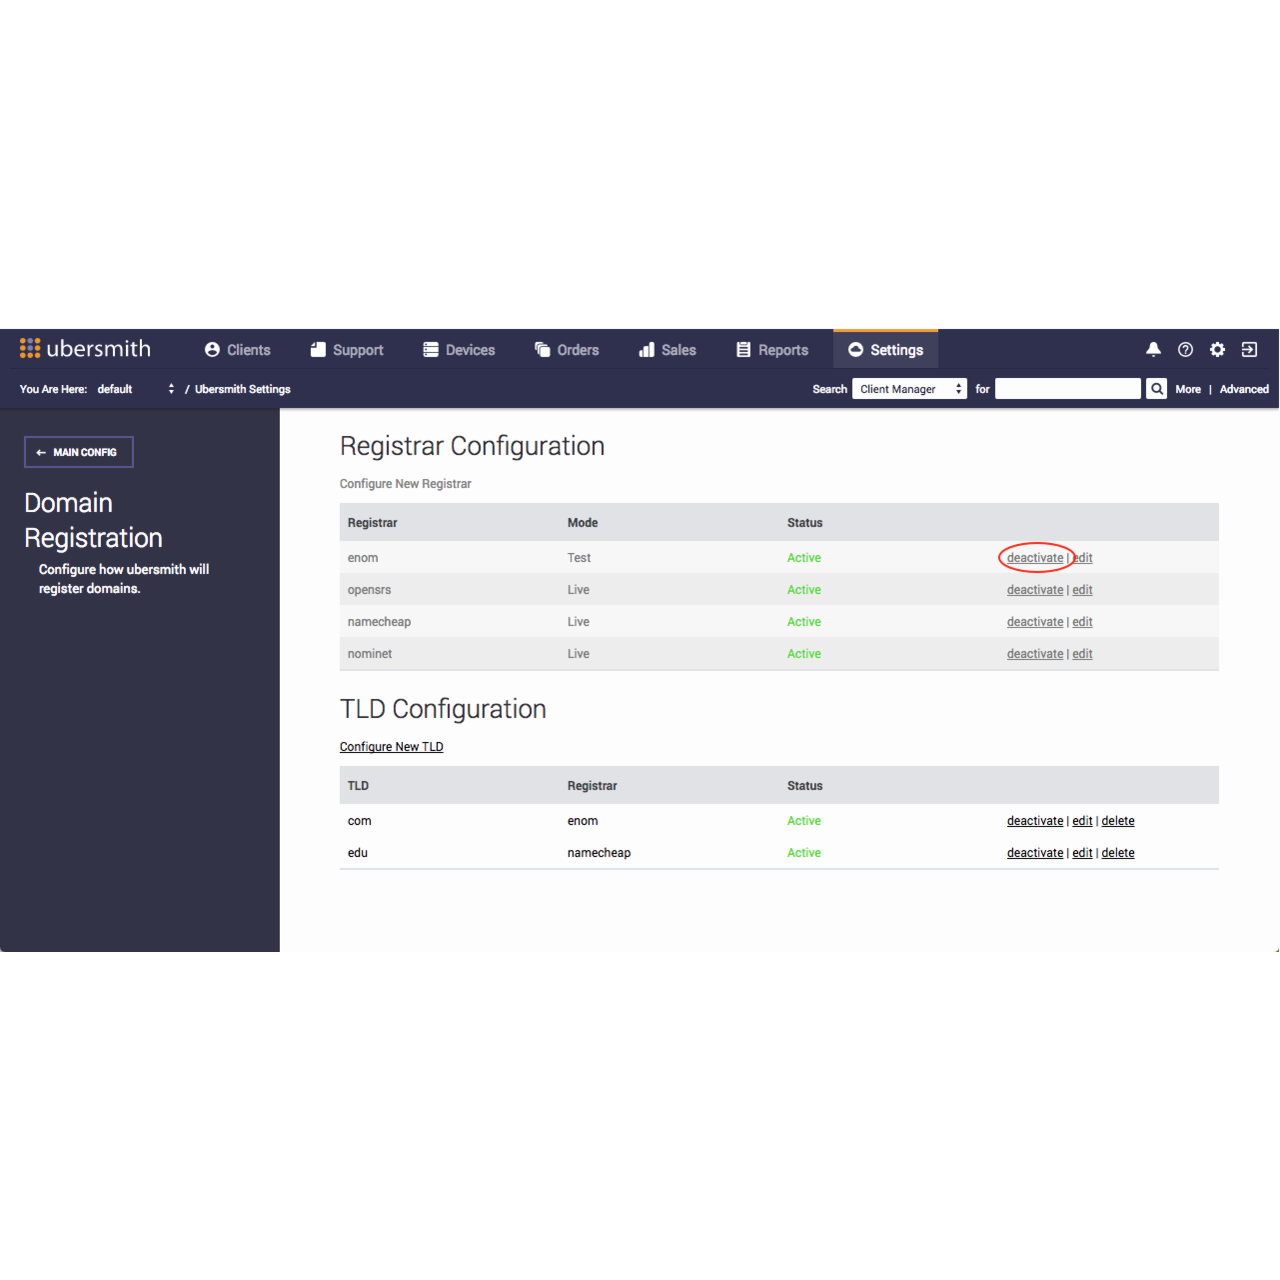Image resolution: width=1280 pixels, height=1280 pixels.
Task: Delete the edu TLD entry
Action: coord(1117,852)
